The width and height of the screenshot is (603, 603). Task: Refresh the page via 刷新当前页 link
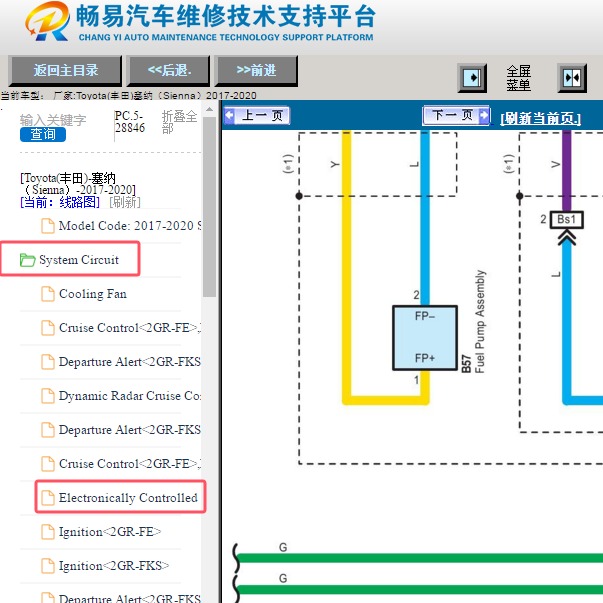540,118
